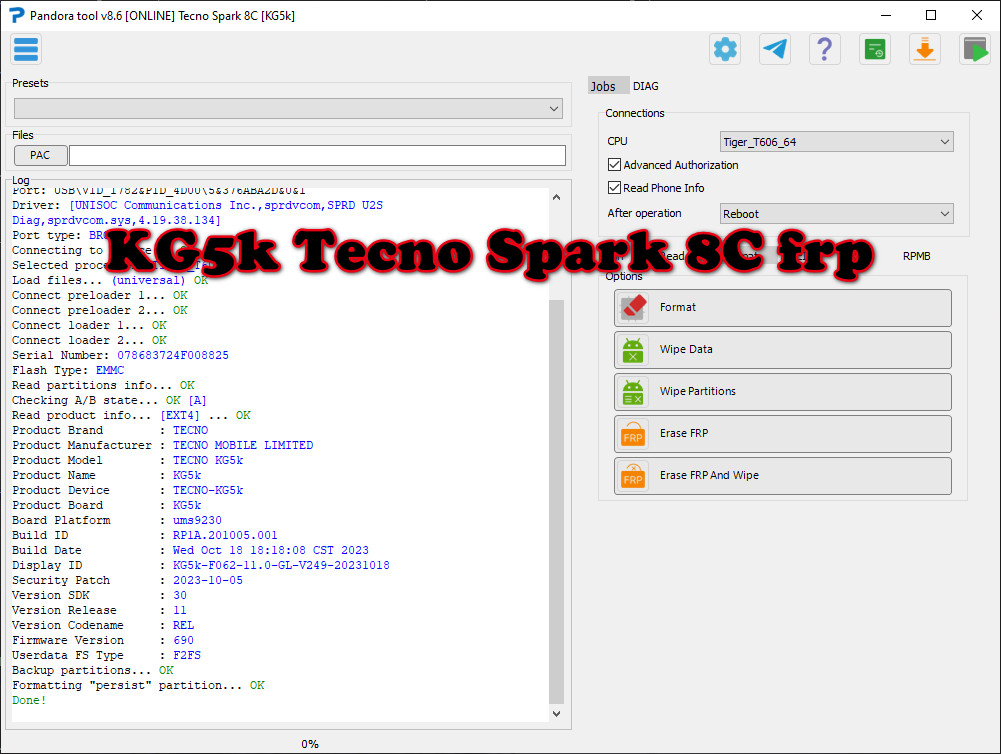
Task: Open the RPMB tab
Action: click(916, 256)
